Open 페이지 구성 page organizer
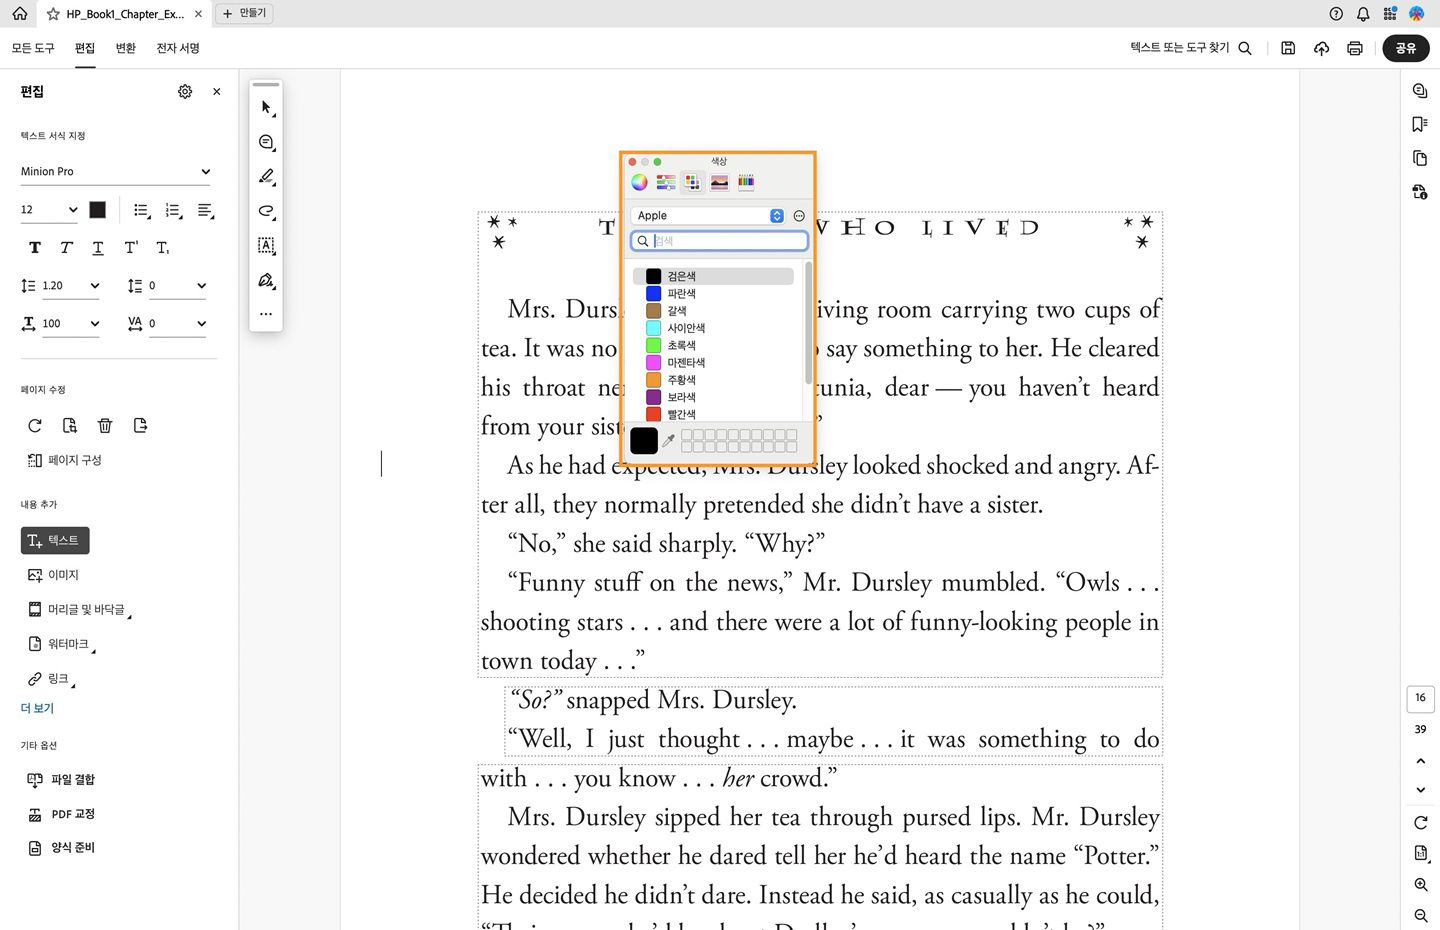Viewport: 1440px width, 930px height. tap(65, 460)
